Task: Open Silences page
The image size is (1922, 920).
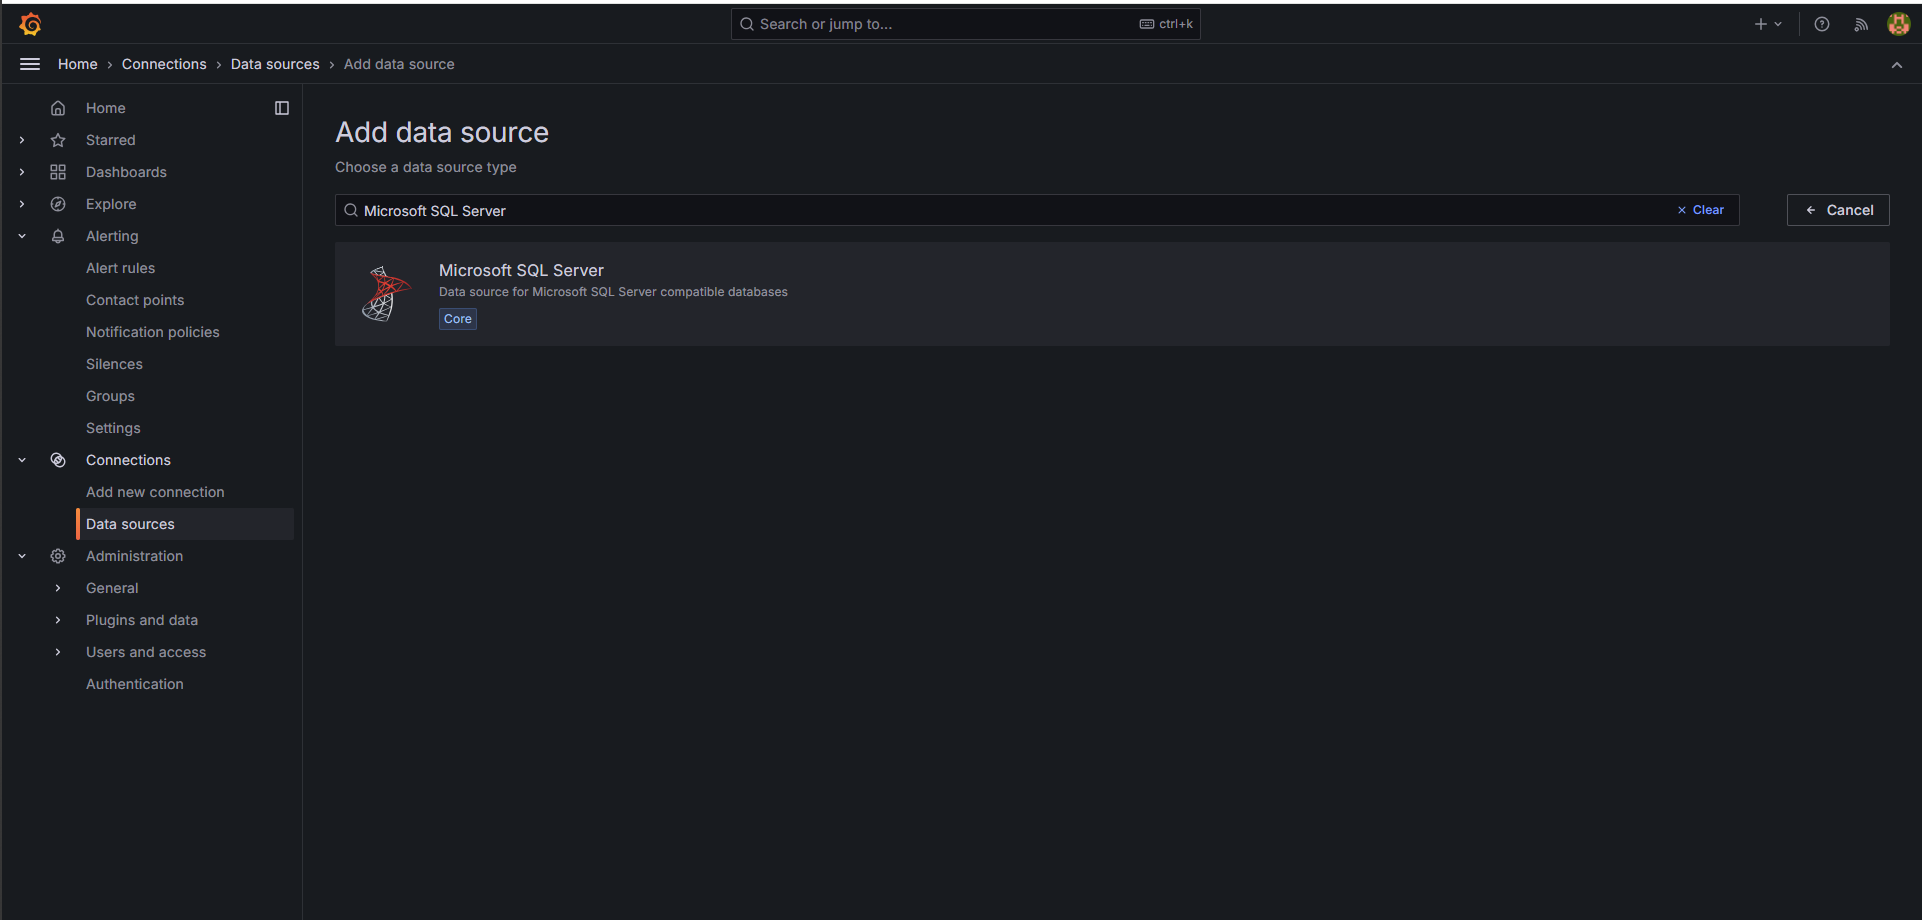Action: click(x=114, y=364)
